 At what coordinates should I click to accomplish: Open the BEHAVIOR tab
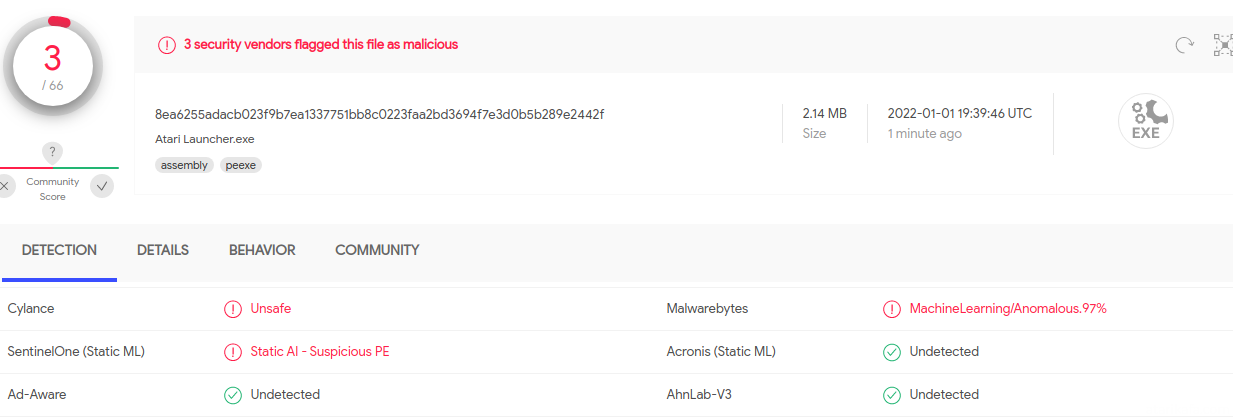point(262,250)
